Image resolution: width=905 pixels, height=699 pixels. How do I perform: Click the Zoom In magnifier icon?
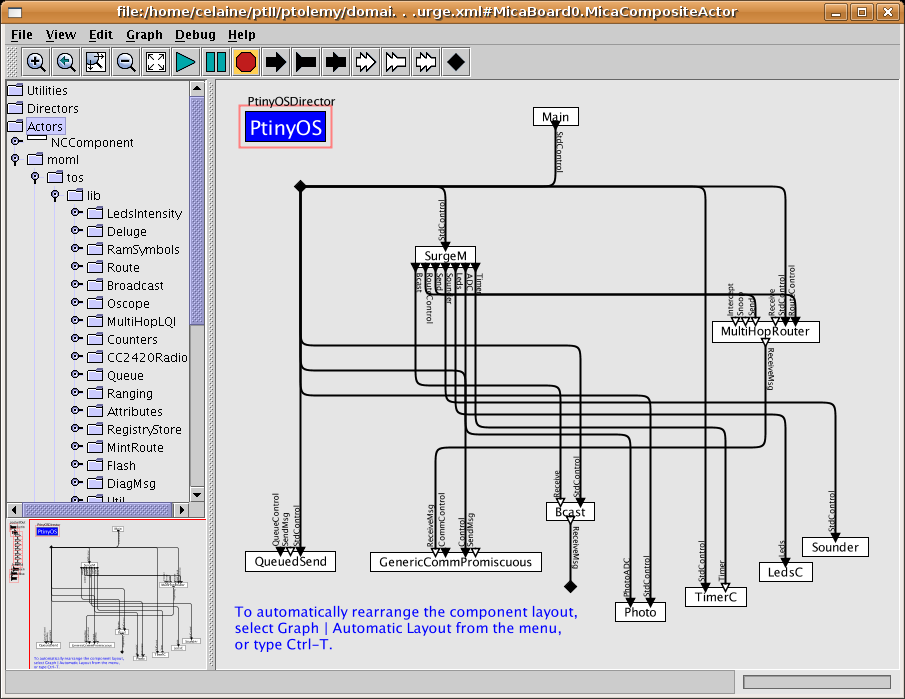click(36, 62)
